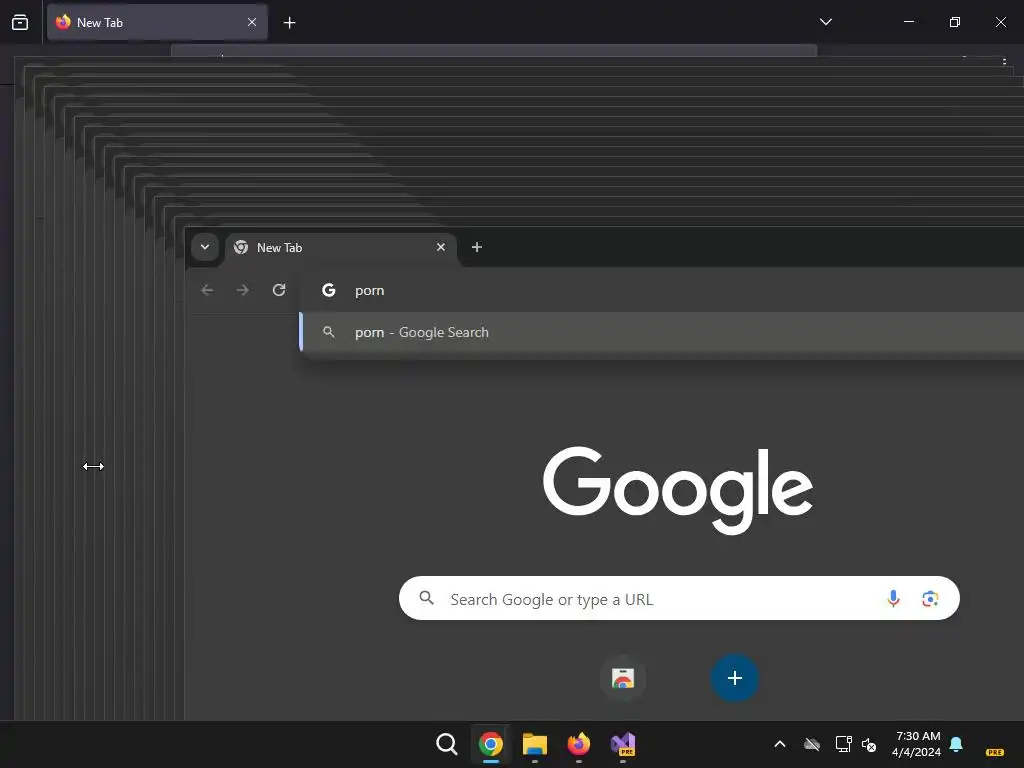The image size is (1024, 768).
Task: Focus the Search Google or type a URL box
Action: [x=679, y=598]
